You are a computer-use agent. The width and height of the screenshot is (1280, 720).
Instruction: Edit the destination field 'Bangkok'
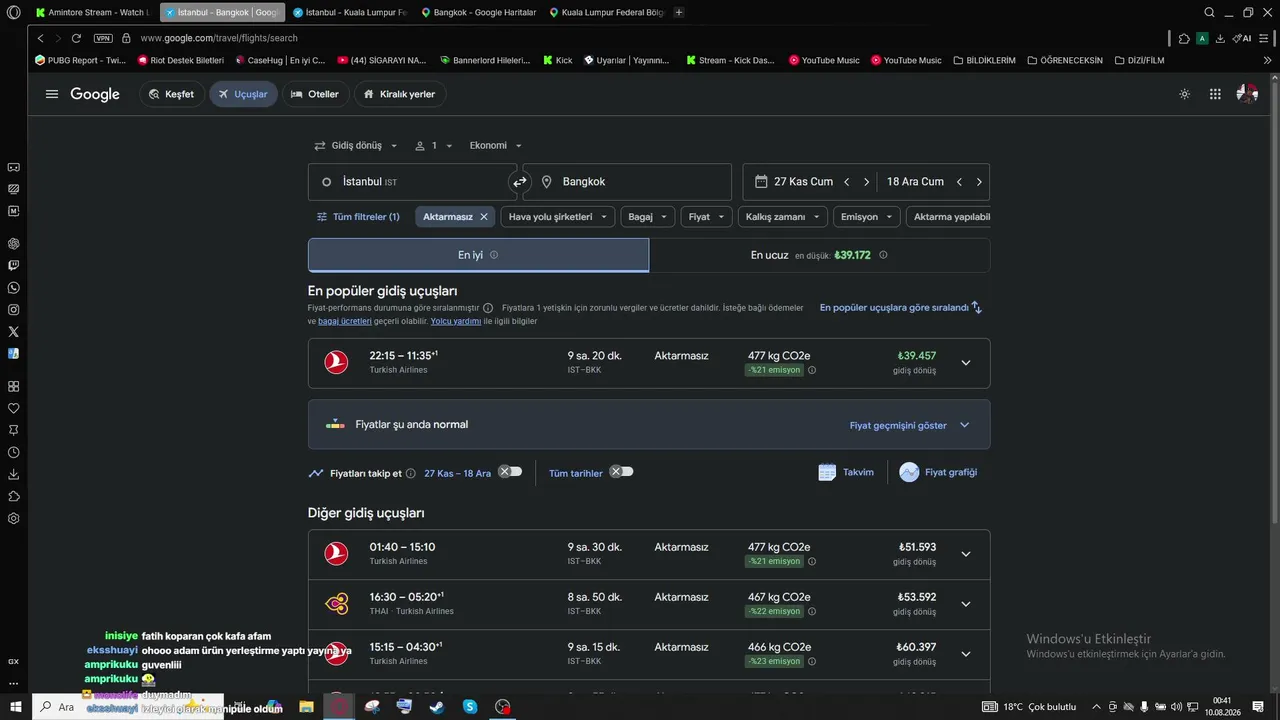(x=627, y=182)
